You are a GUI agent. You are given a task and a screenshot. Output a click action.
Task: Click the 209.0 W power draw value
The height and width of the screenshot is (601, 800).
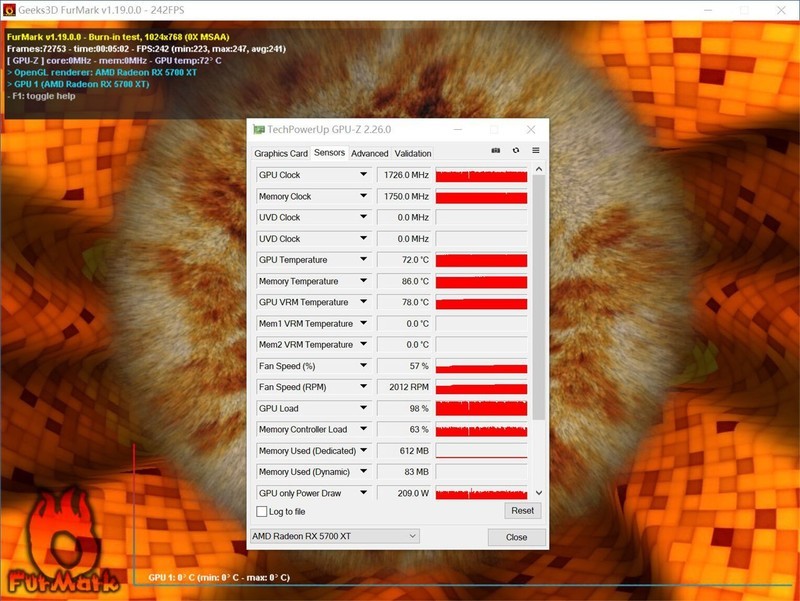coord(405,493)
